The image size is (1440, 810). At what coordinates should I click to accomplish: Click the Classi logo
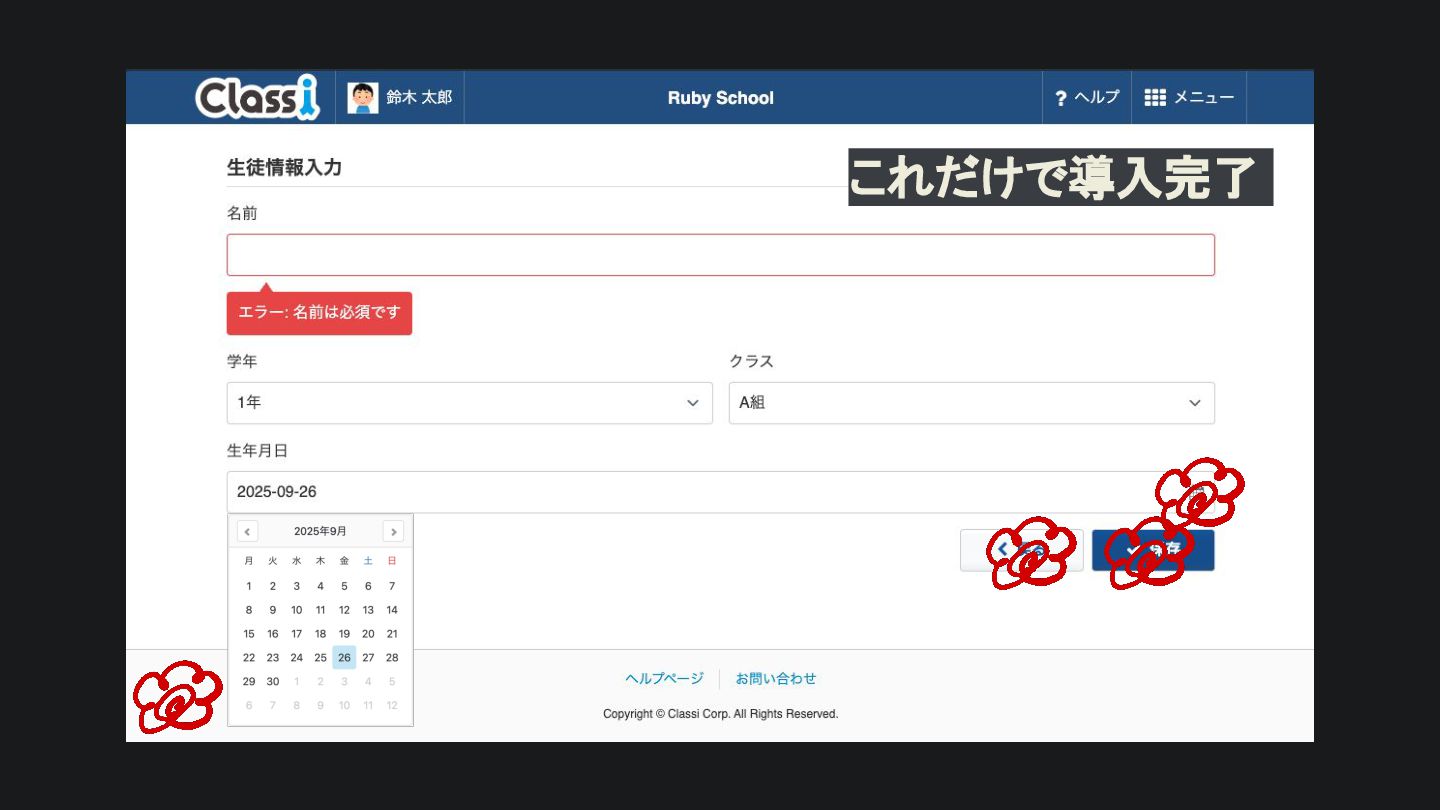coord(257,97)
